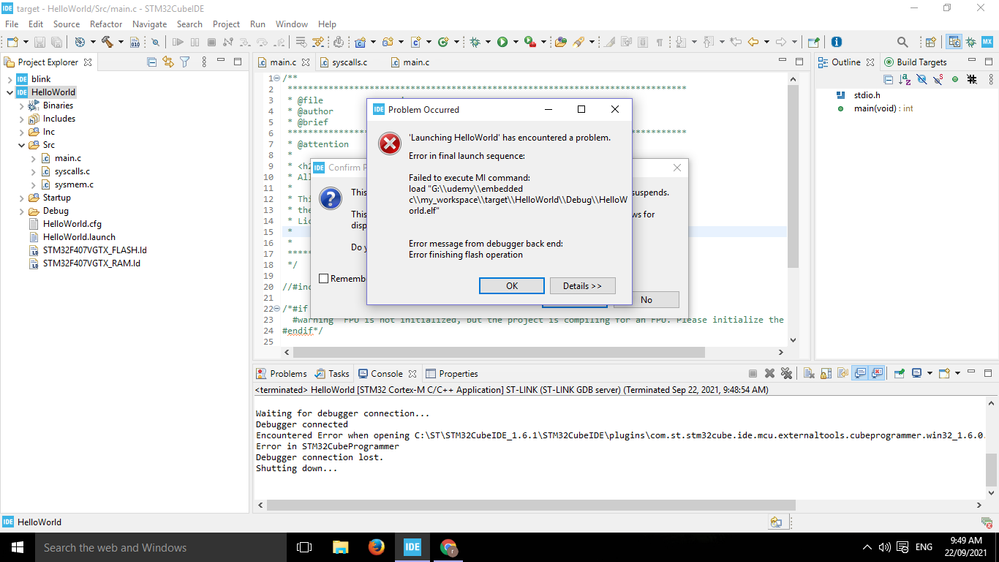Click Remove Launch icon in Console toolbar

point(770,373)
